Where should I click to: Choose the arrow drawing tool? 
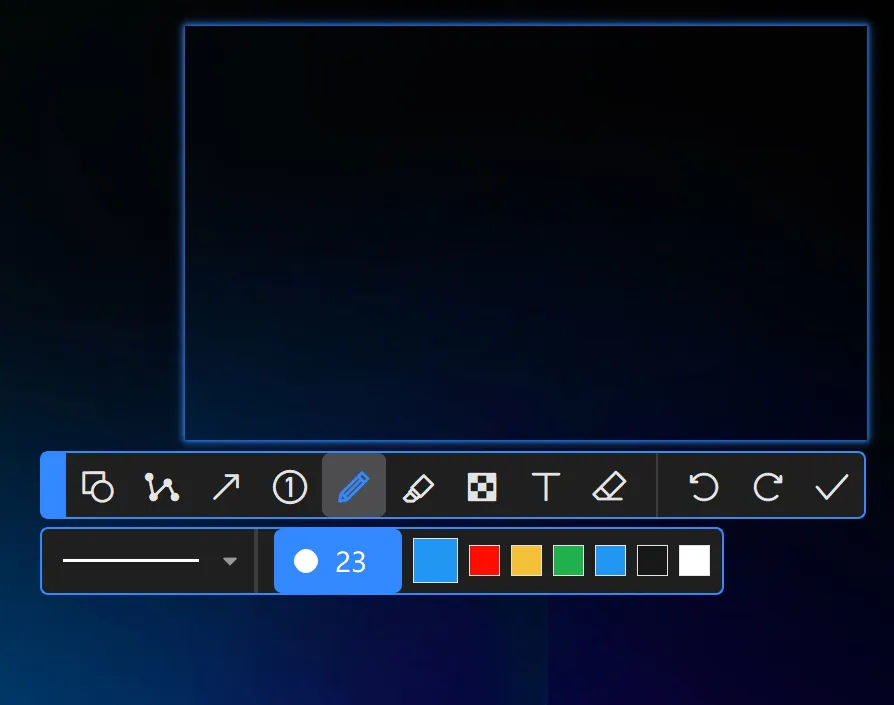[226, 487]
